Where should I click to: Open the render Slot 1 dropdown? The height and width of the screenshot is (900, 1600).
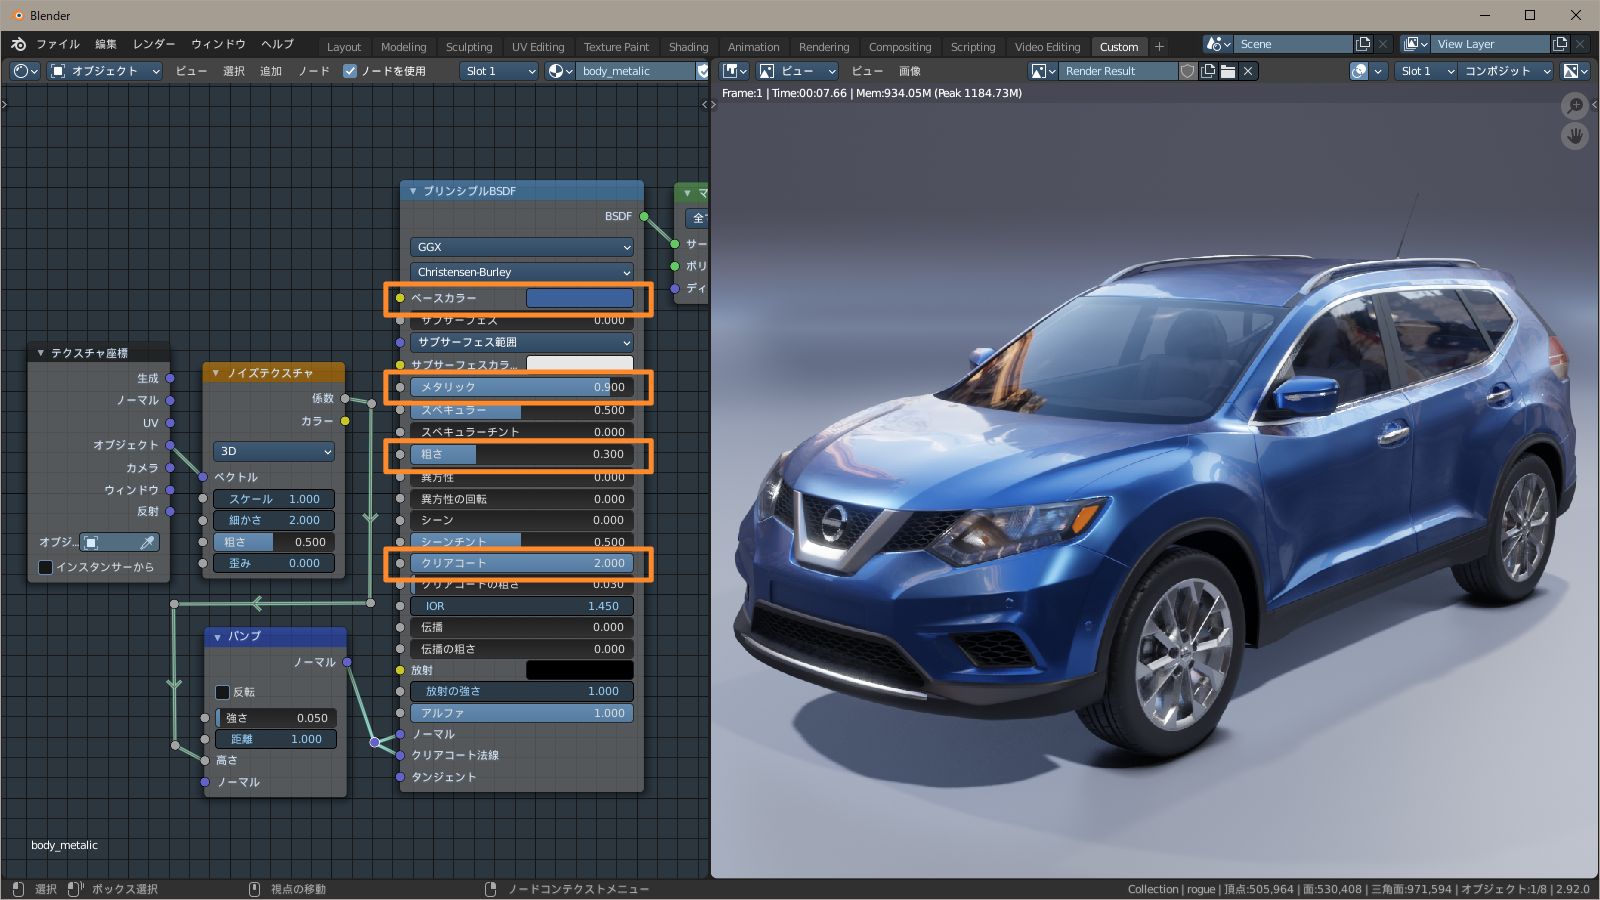[x=1426, y=71]
